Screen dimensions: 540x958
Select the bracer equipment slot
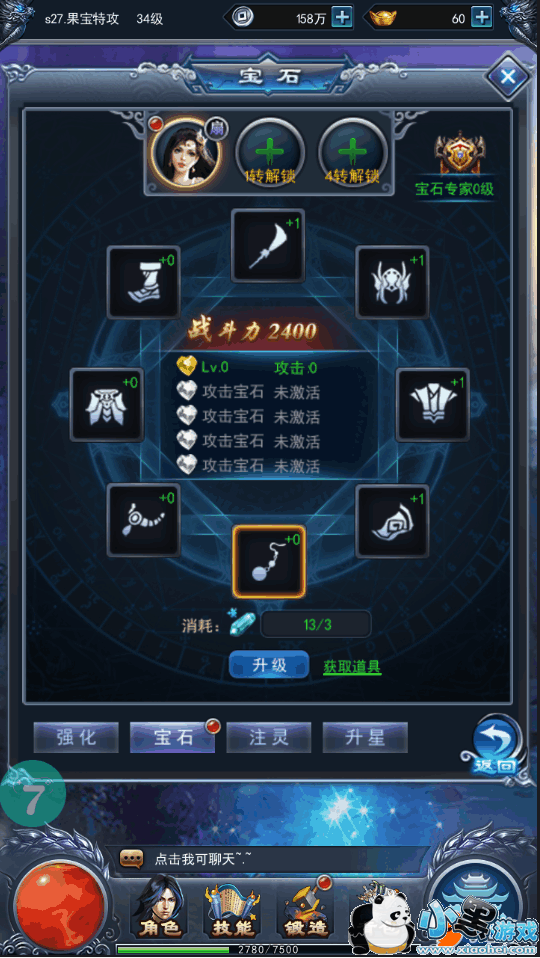(x=393, y=521)
